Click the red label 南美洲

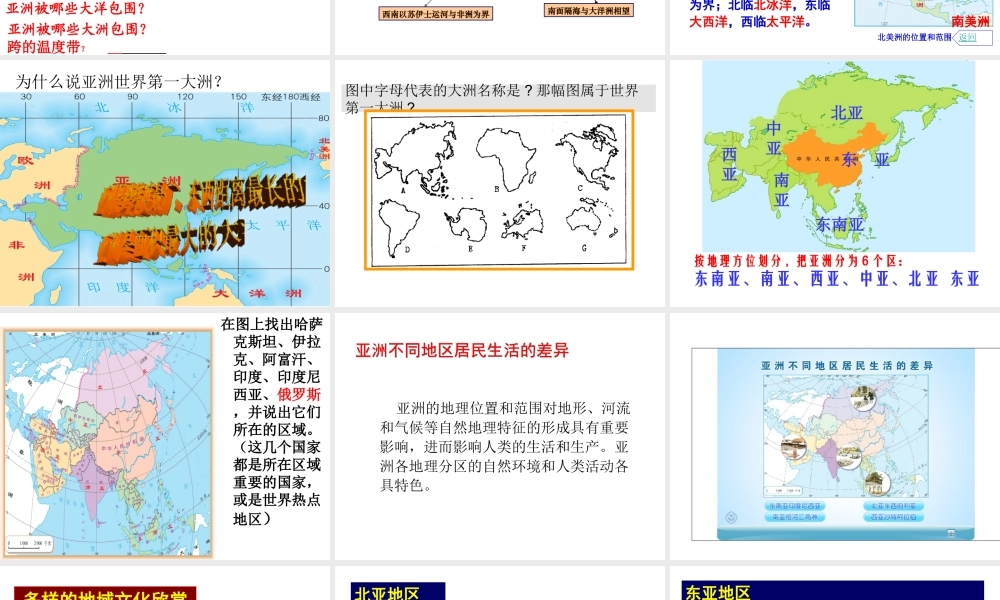(x=971, y=21)
